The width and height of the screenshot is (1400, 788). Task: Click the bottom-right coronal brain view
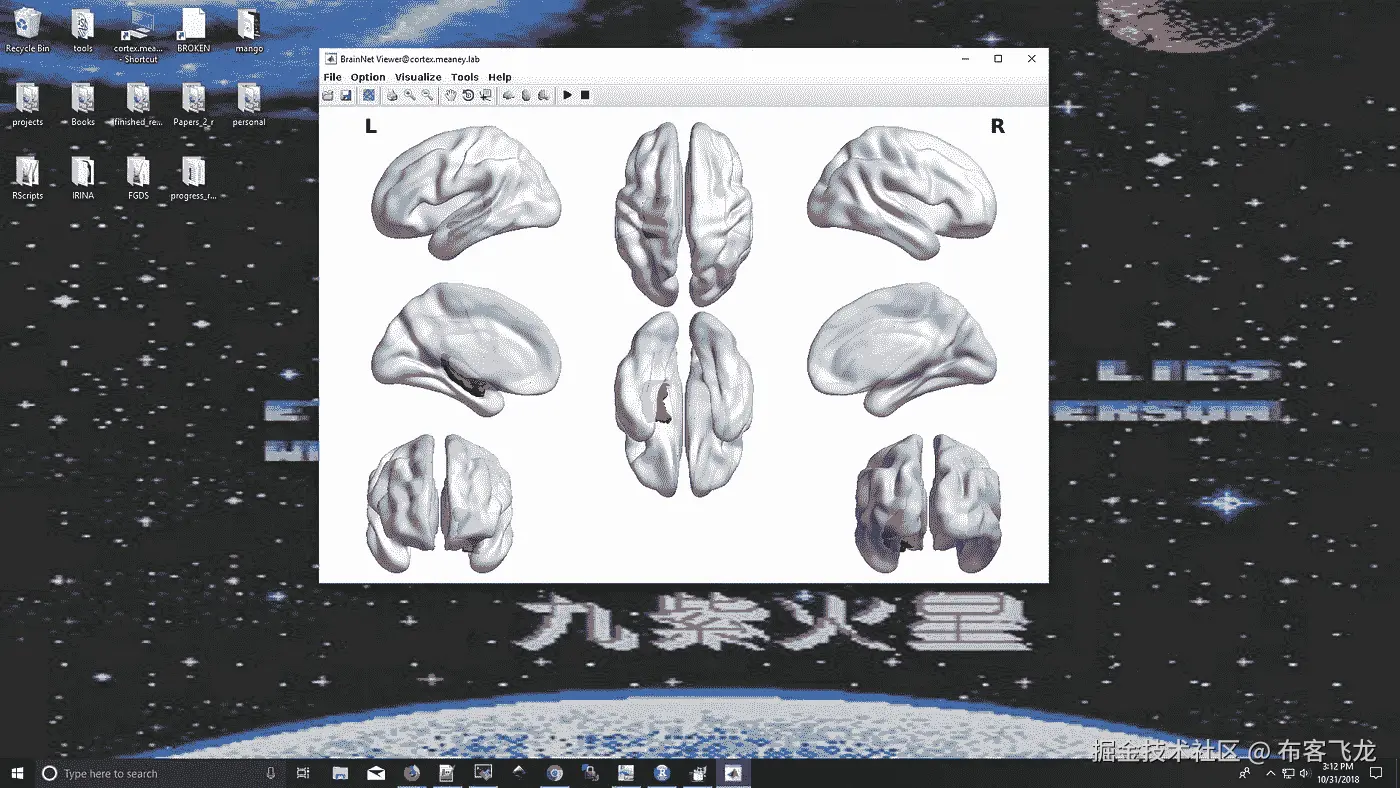(x=928, y=504)
